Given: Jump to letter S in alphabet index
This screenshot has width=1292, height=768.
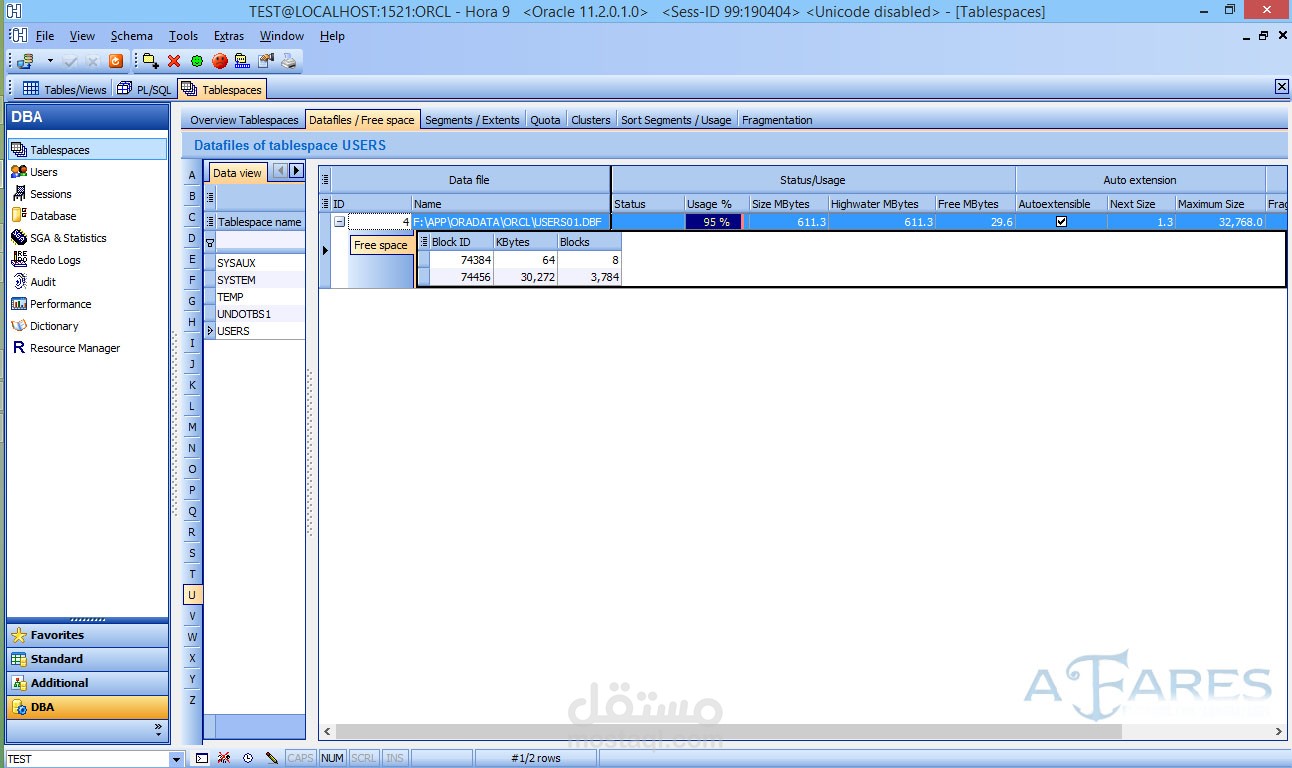Looking at the screenshot, I should click(x=192, y=553).
